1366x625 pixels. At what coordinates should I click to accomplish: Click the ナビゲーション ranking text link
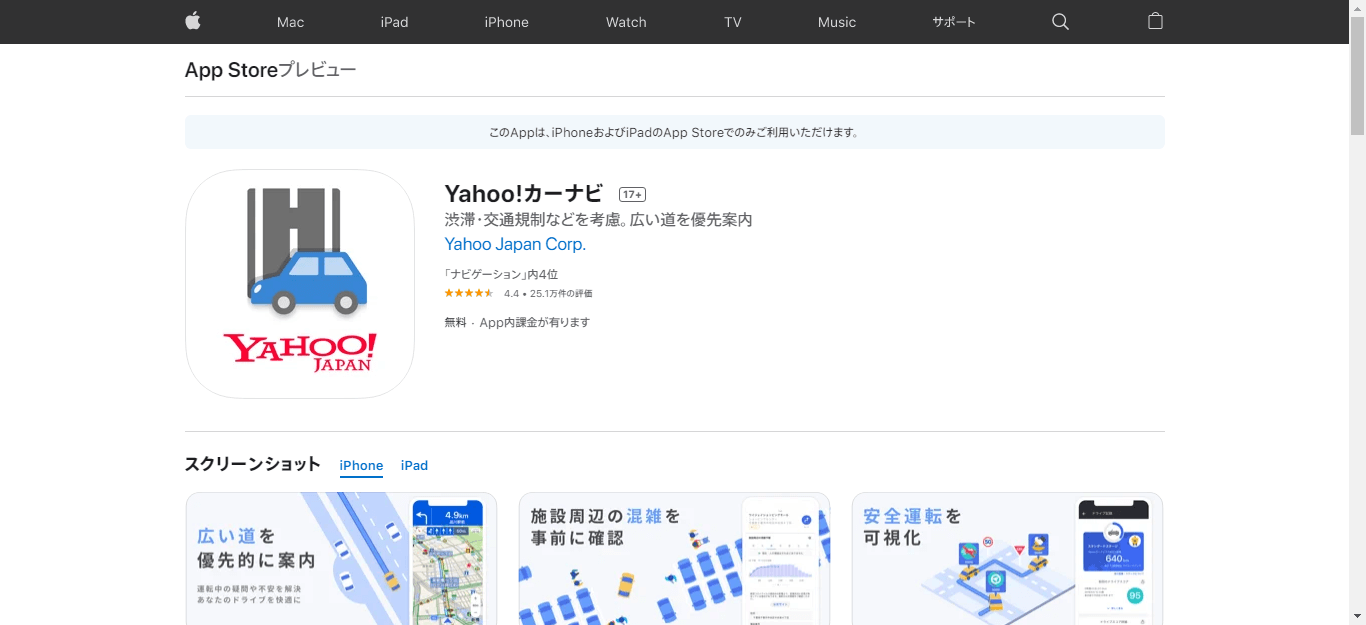coord(501,273)
